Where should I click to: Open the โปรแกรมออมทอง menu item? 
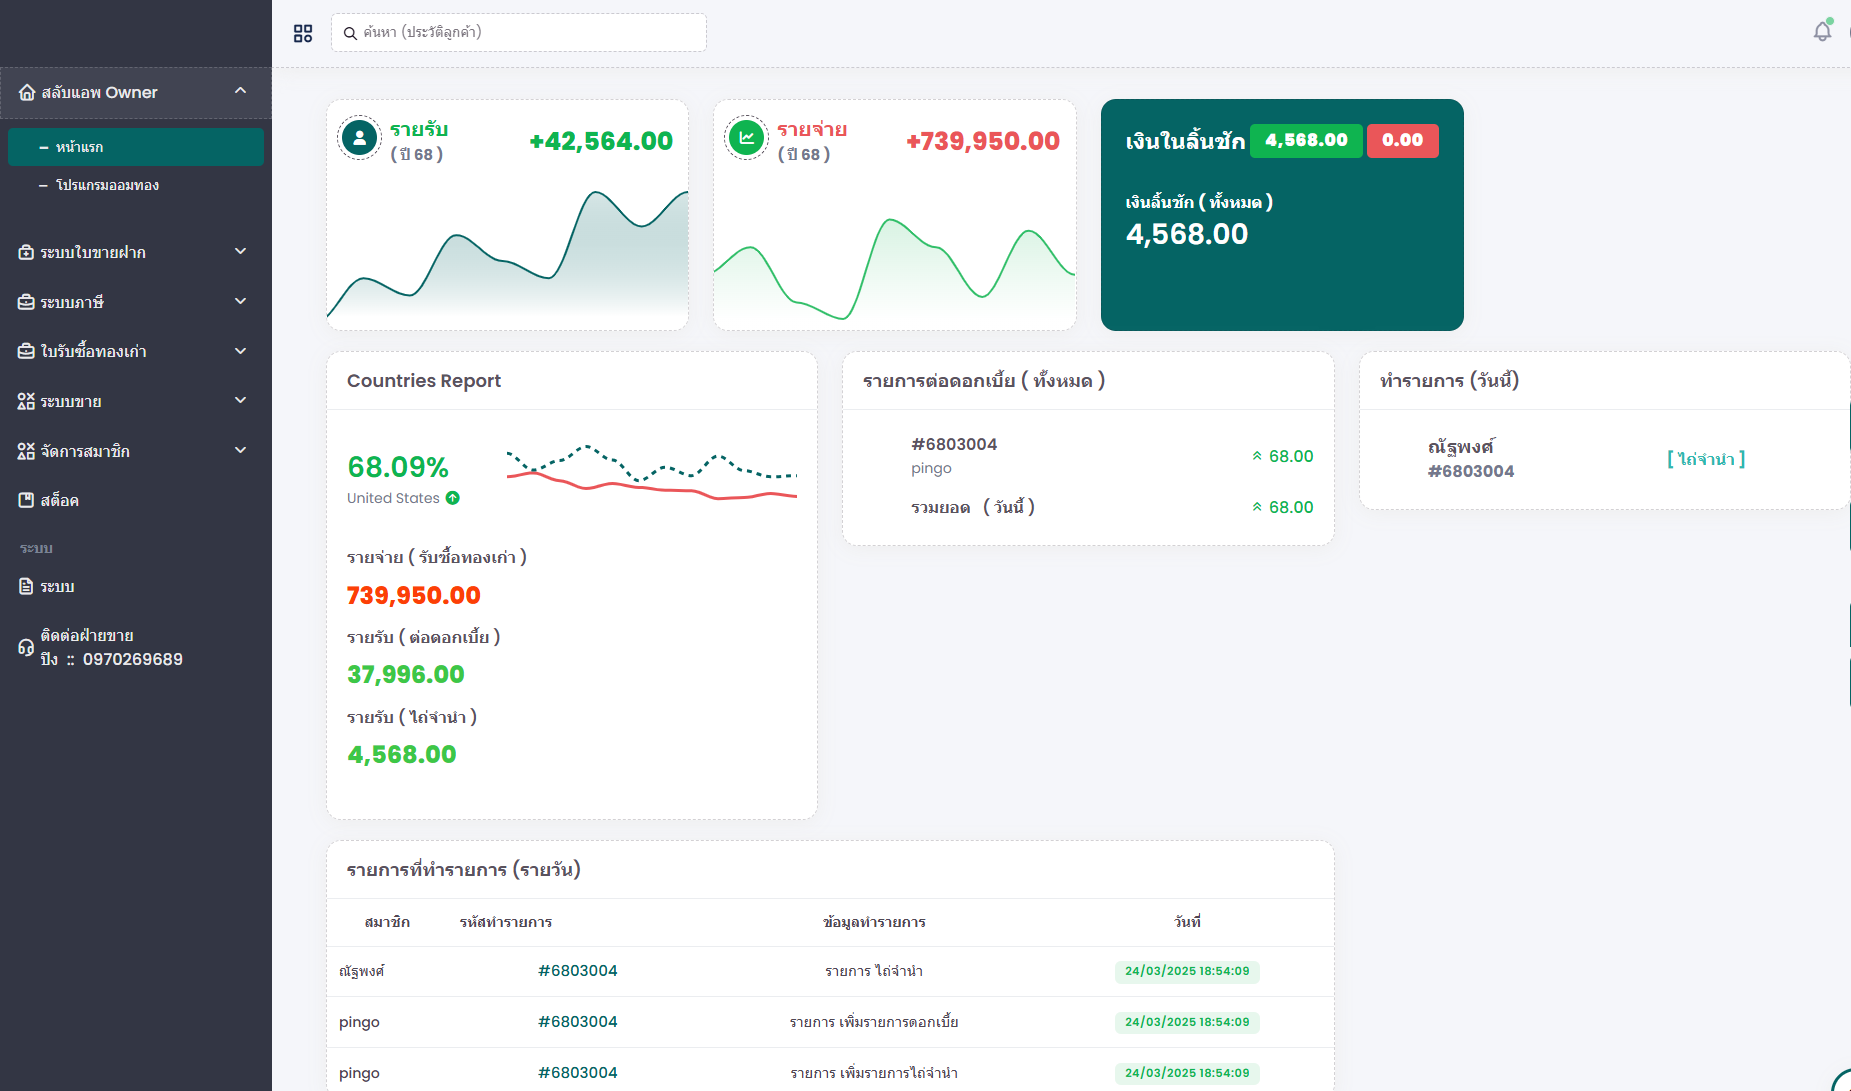(107, 185)
